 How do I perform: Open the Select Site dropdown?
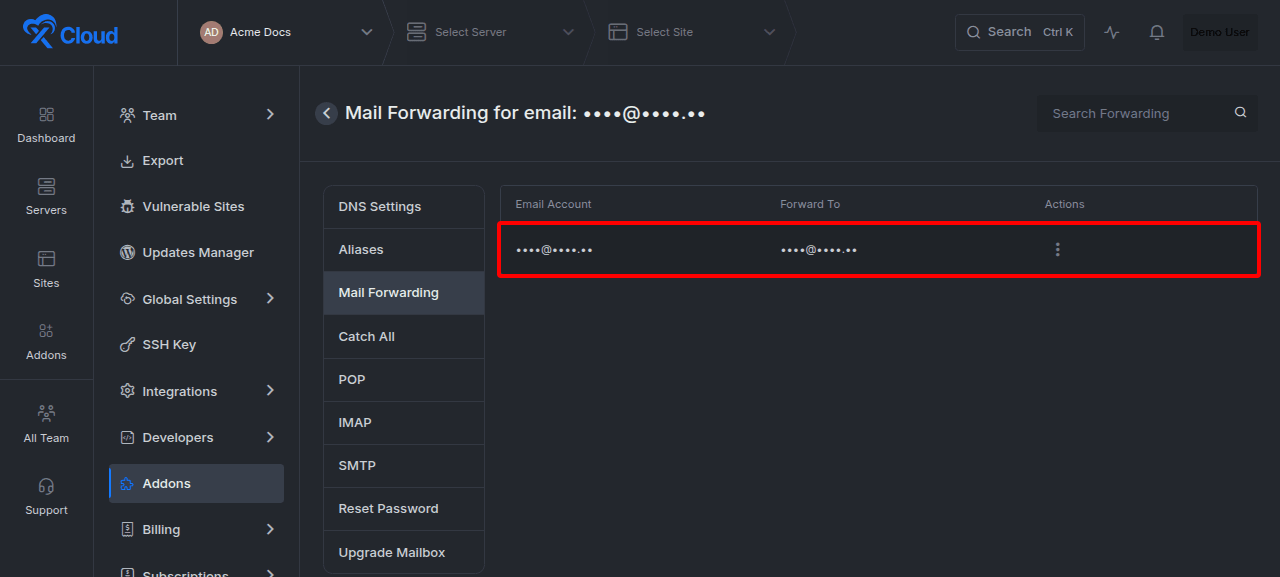[x=692, y=32]
